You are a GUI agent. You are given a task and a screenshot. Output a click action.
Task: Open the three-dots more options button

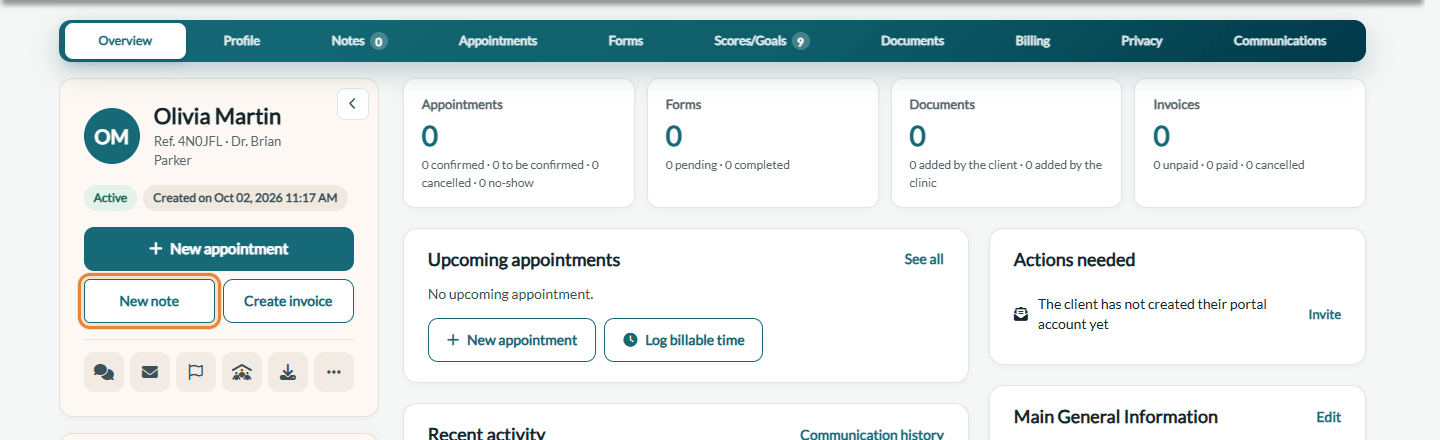[x=334, y=372]
